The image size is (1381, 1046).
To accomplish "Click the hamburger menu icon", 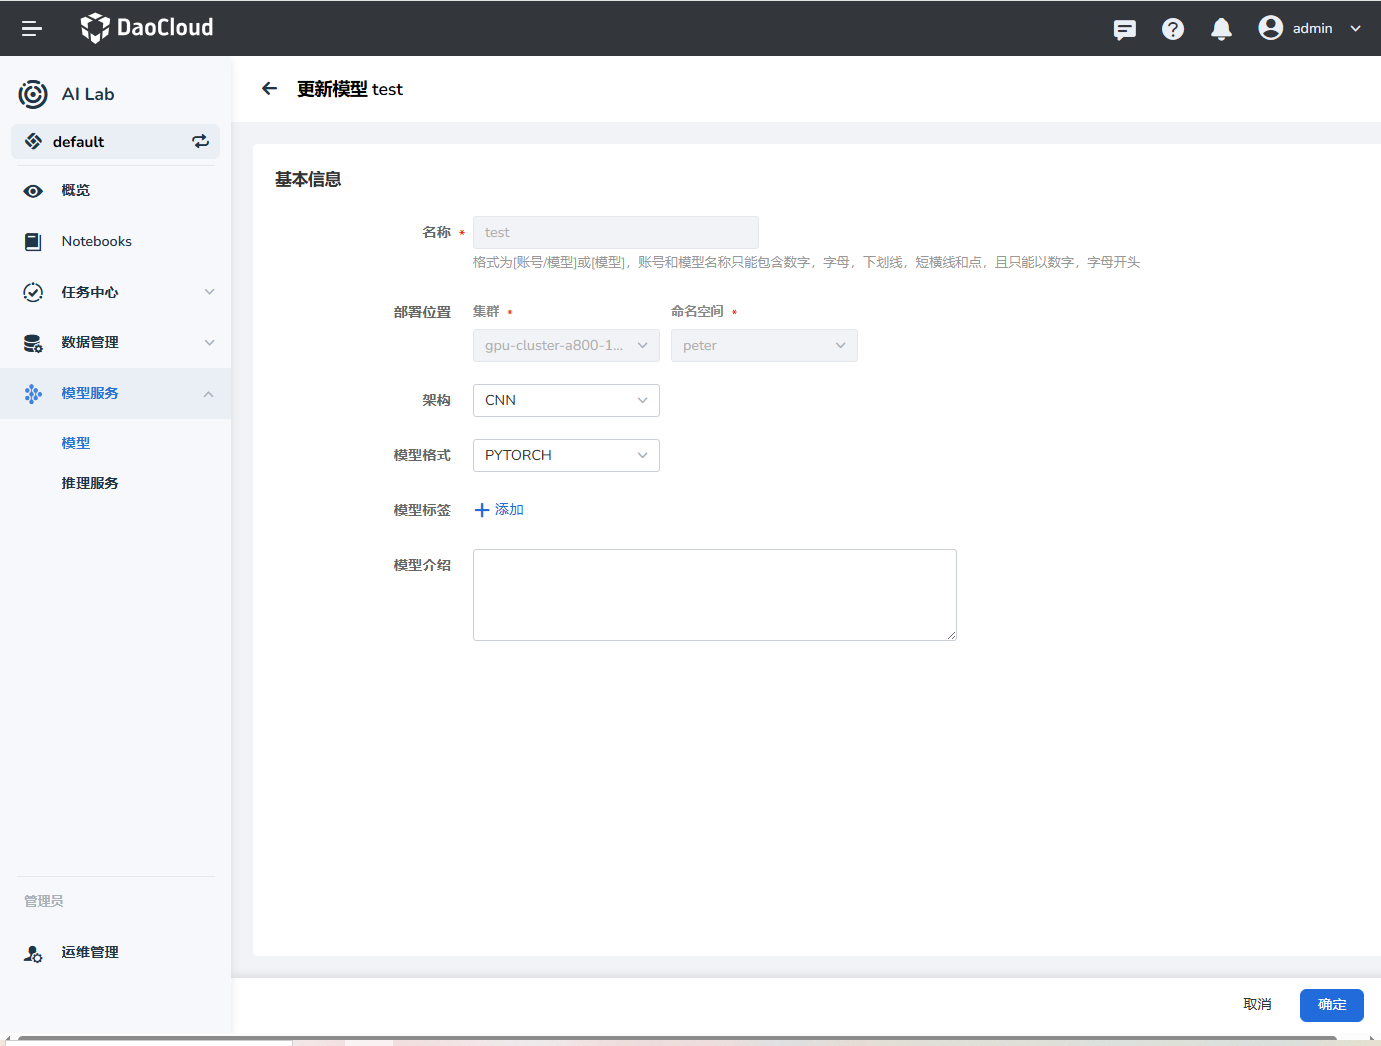I will (32, 29).
